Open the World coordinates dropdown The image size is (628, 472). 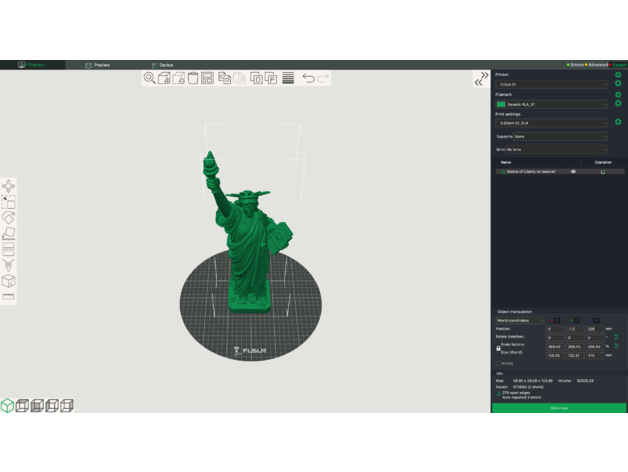point(520,320)
